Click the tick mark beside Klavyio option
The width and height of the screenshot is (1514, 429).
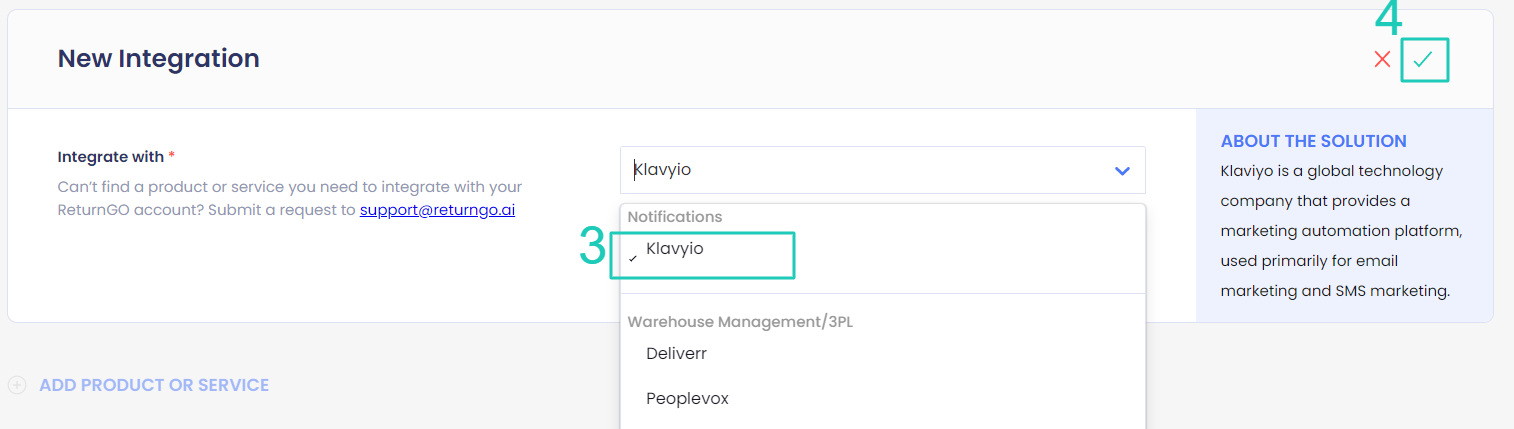coord(632,258)
